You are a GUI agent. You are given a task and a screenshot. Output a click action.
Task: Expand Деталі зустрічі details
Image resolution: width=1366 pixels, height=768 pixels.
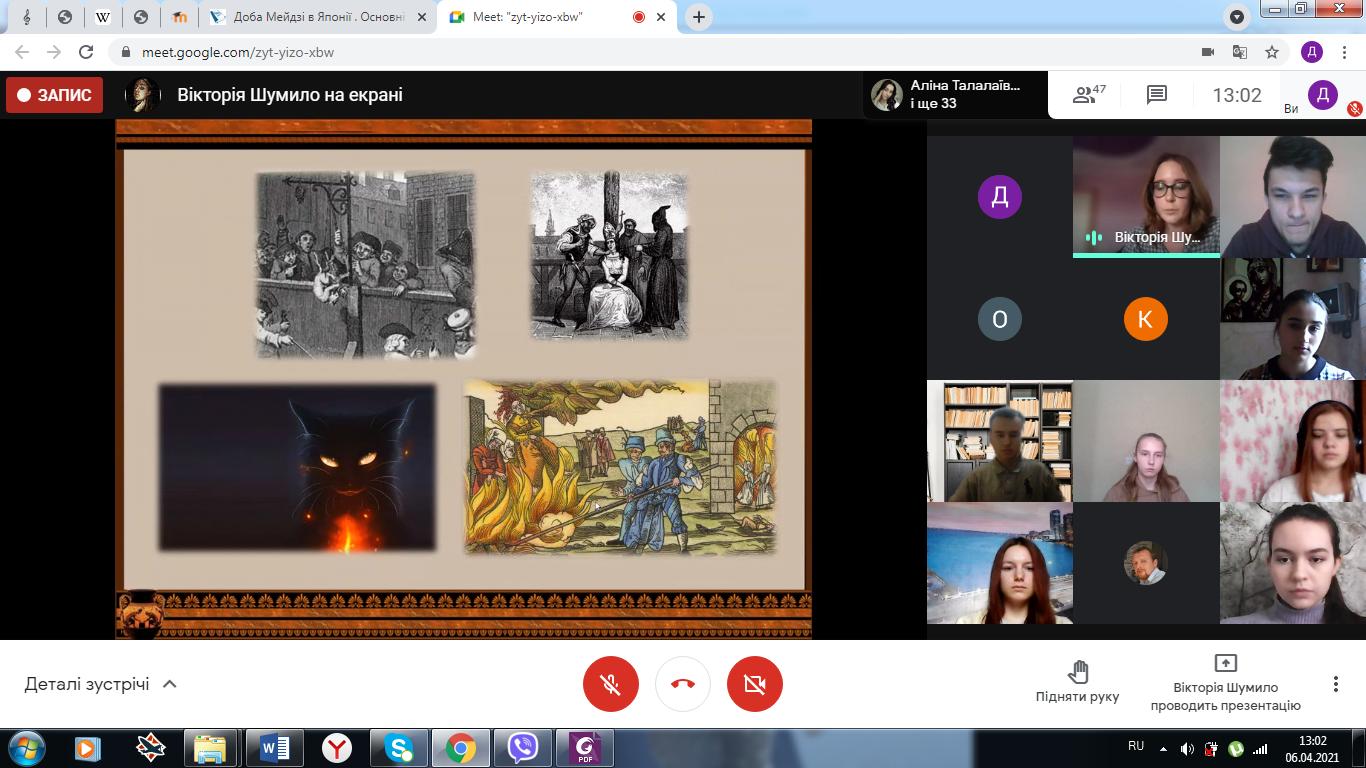pos(100,684)
